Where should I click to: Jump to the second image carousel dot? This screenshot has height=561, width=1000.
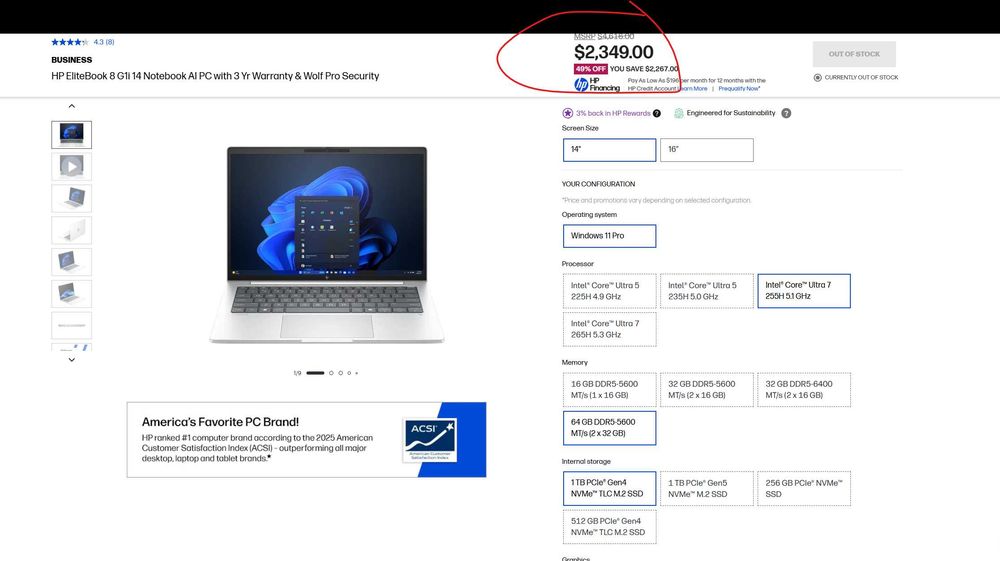[x=331, y=373]
